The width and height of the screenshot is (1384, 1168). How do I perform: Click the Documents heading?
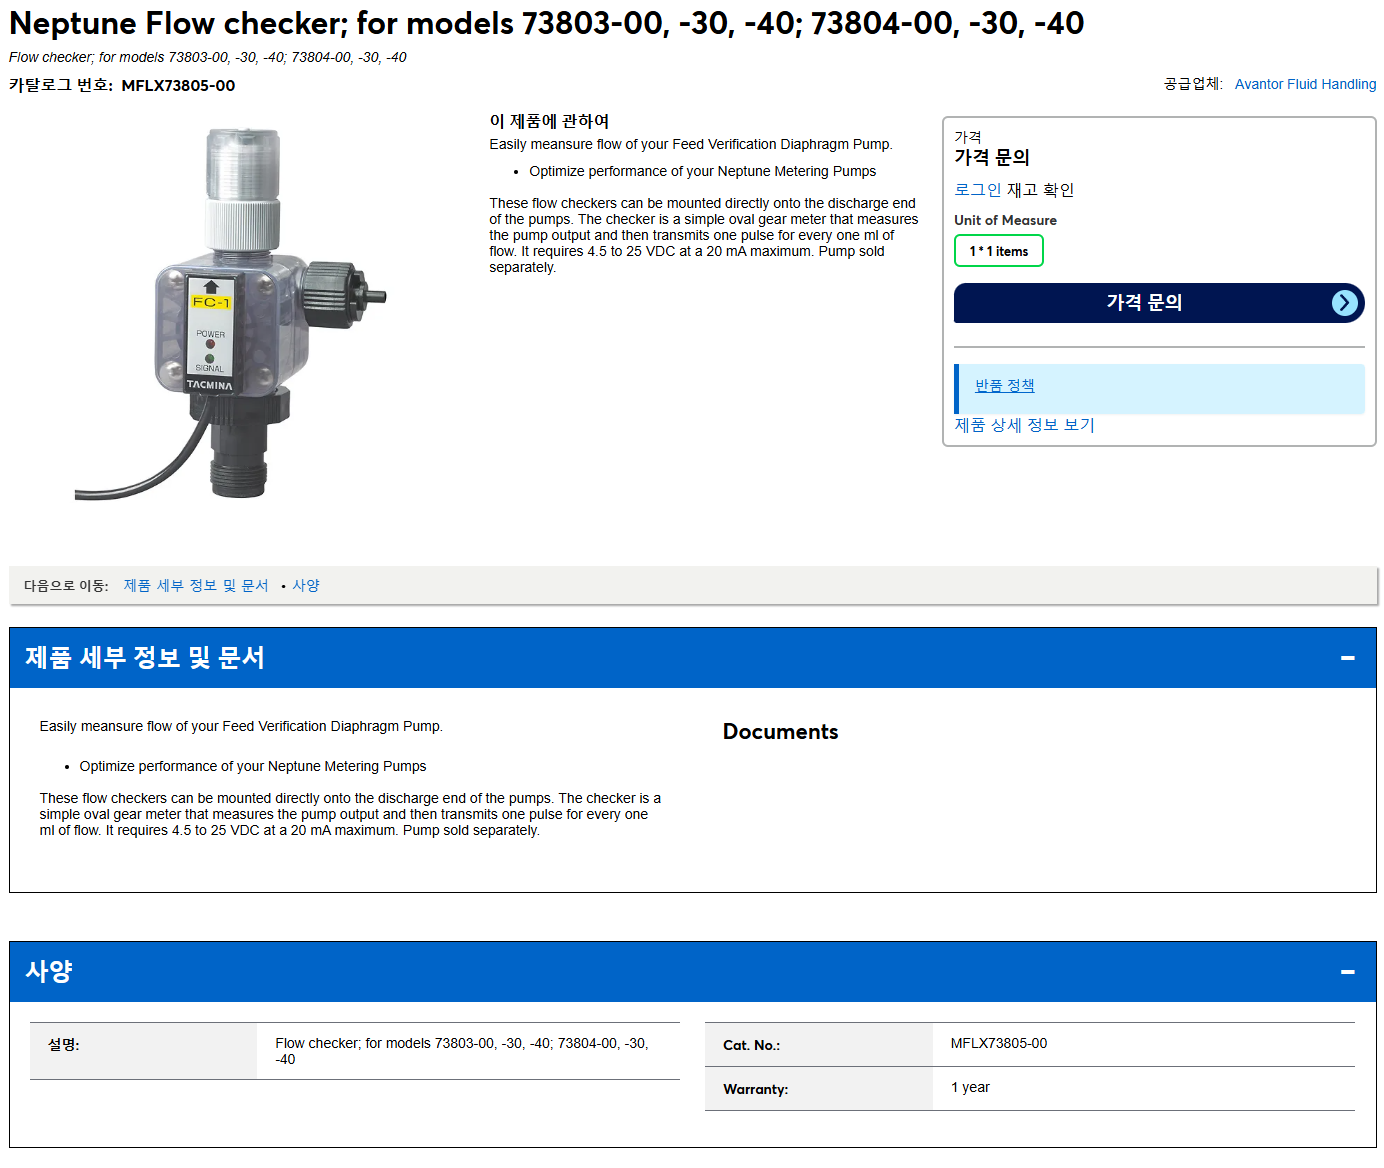click(x=780, y=732)
